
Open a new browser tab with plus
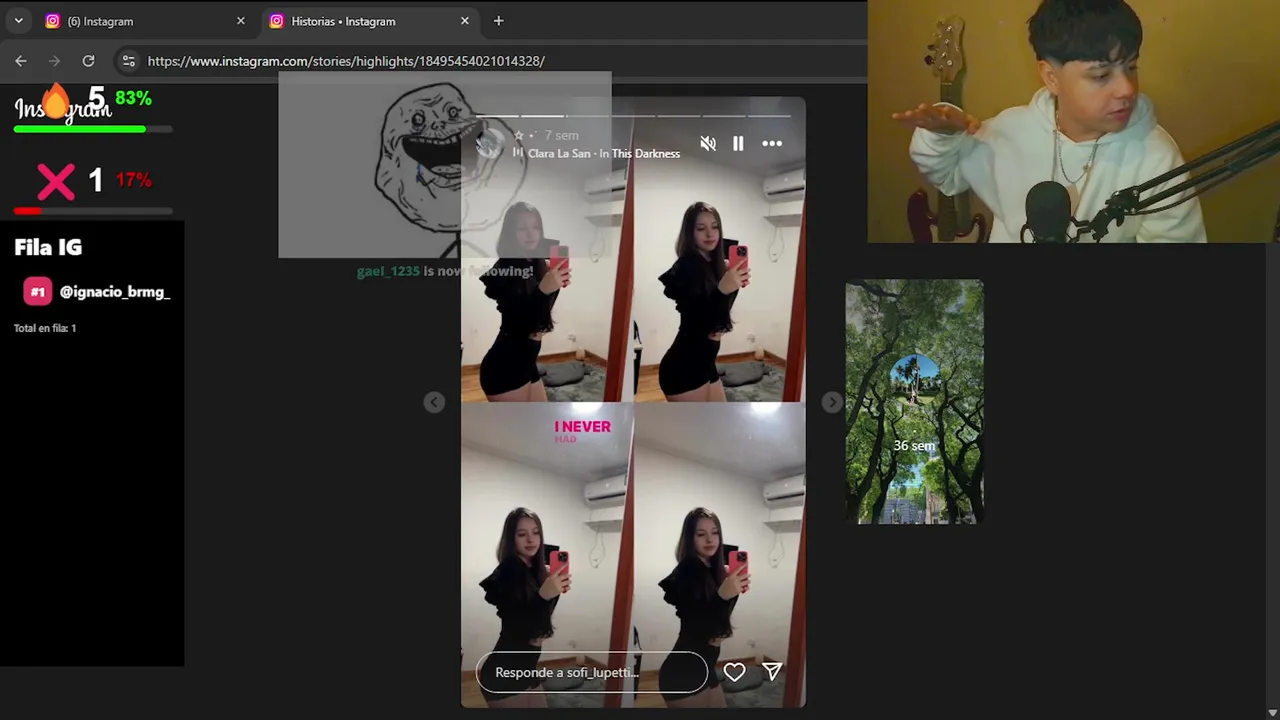click(x=498, y=21)
